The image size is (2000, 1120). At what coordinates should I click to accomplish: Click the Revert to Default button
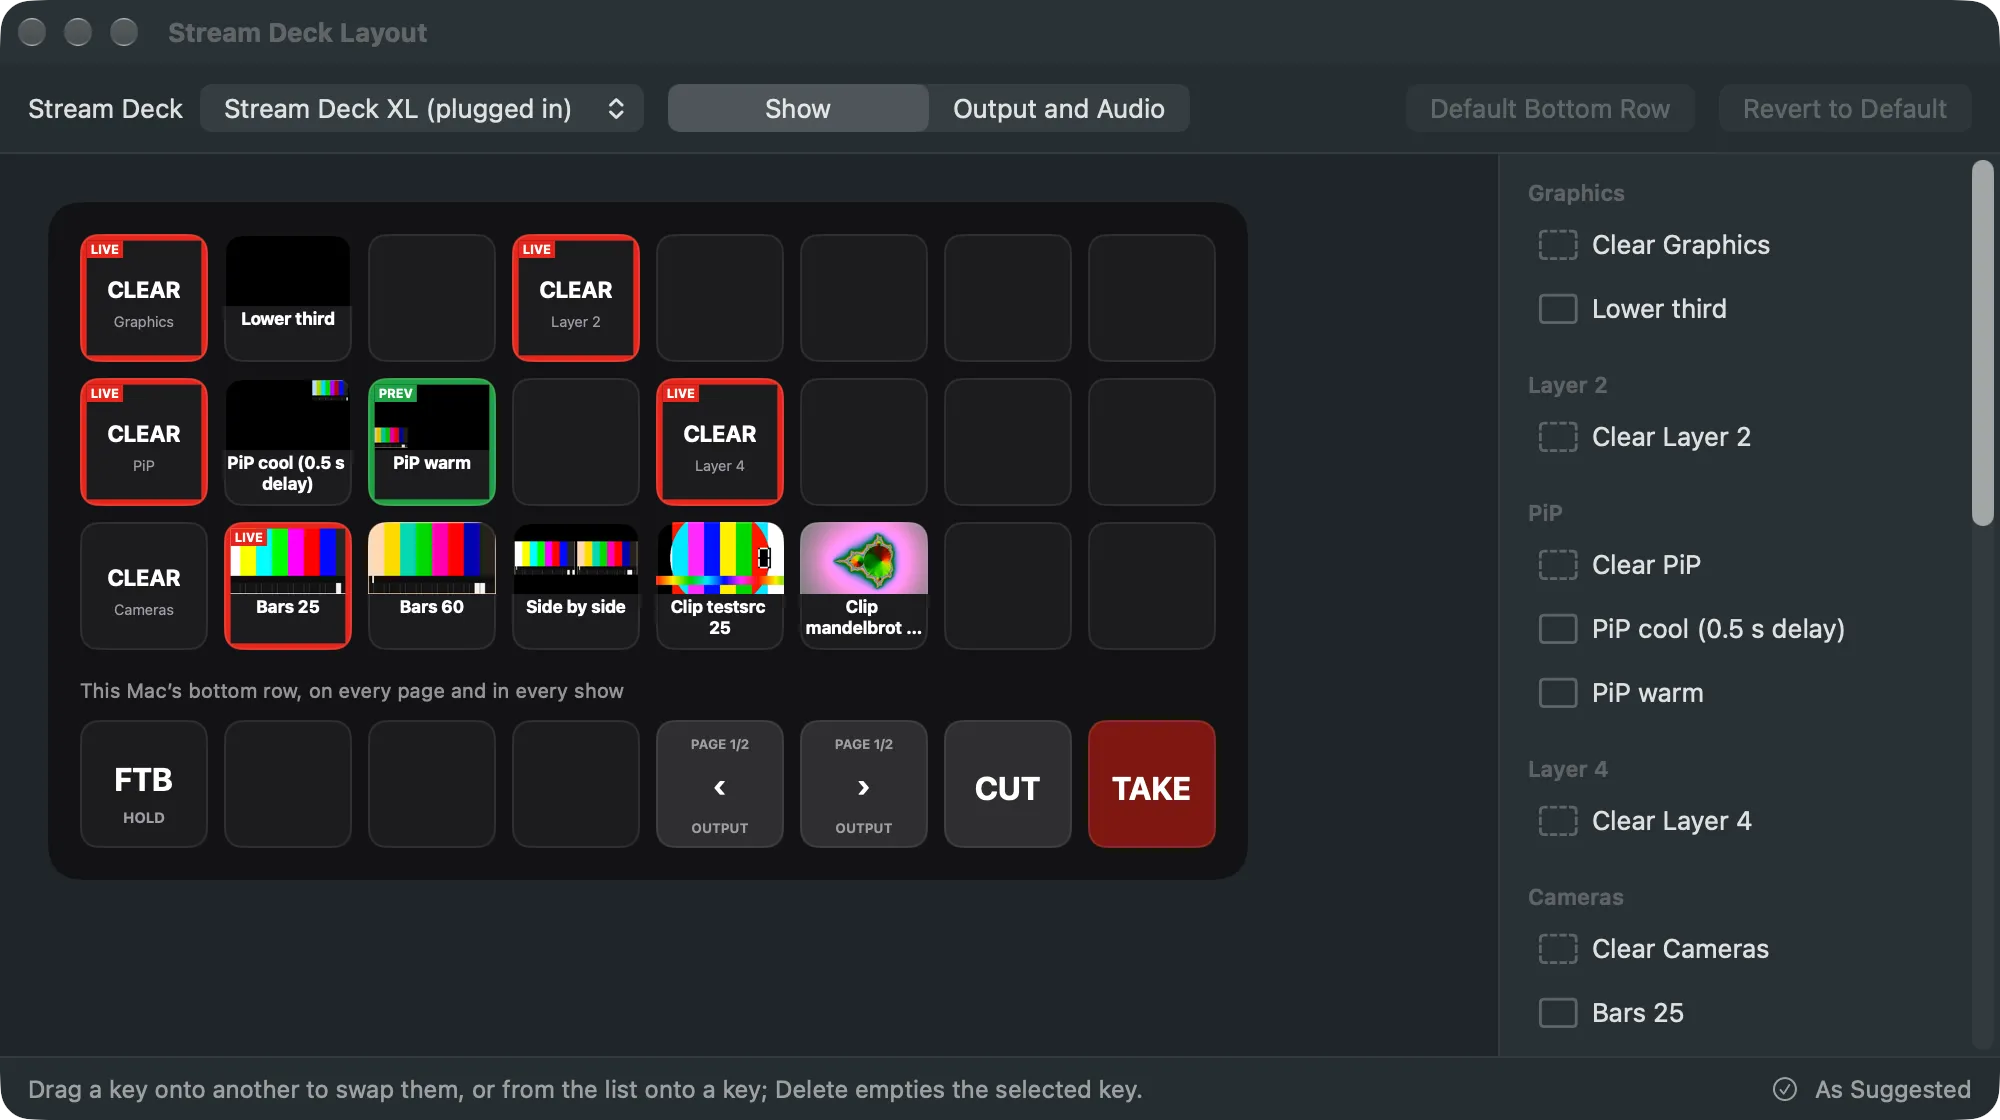click(1845, 108)
